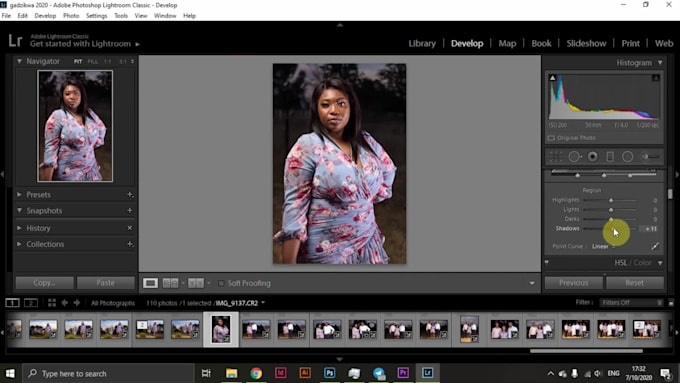Collapse the Histogram panel
Viewport: 680px width, 383px height.
click(660, 63)
